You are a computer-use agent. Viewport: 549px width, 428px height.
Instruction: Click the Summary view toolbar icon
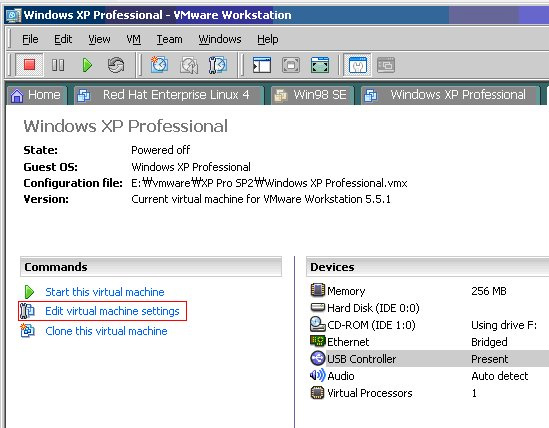(x=357, y=65)
